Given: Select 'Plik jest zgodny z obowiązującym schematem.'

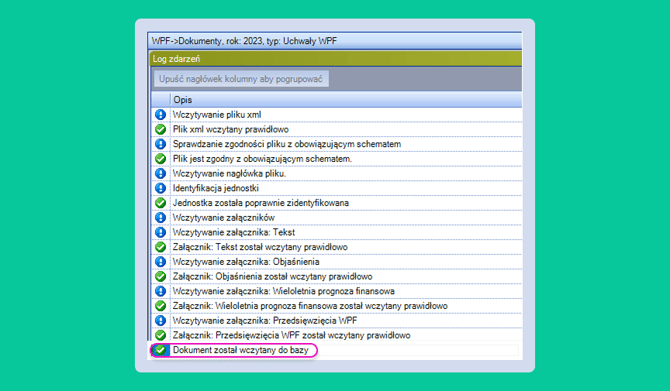Looking at the screenshot, I should [262, 159].
